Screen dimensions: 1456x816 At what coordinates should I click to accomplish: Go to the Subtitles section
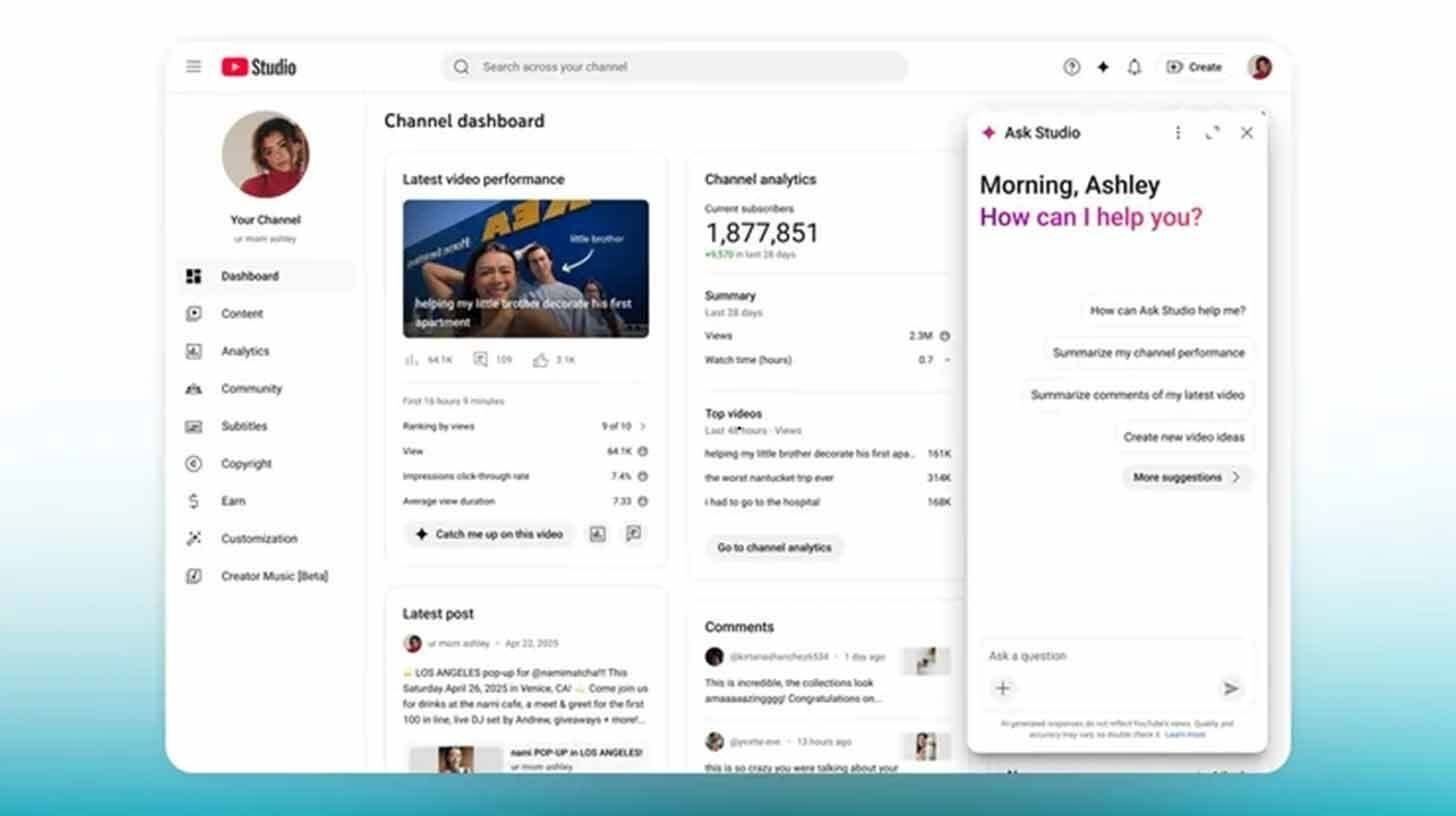243,426
